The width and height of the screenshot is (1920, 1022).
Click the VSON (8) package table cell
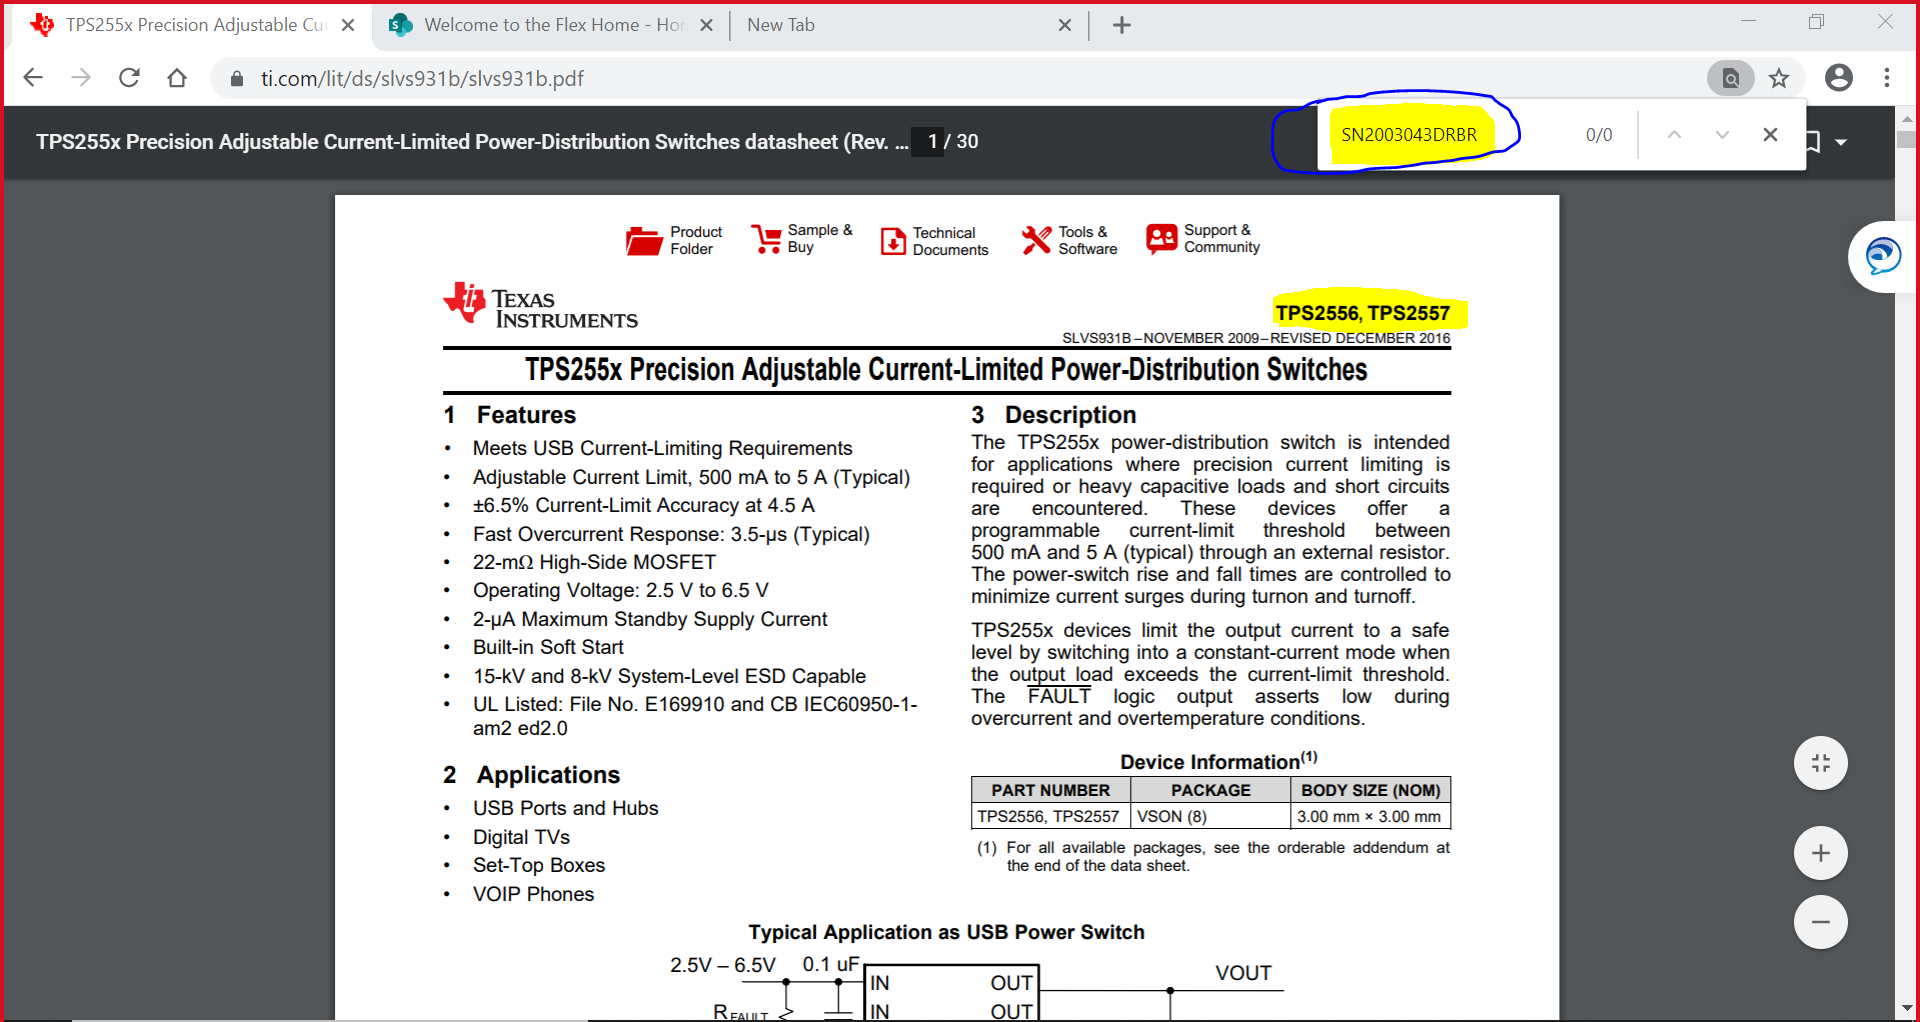[1211, 816]
